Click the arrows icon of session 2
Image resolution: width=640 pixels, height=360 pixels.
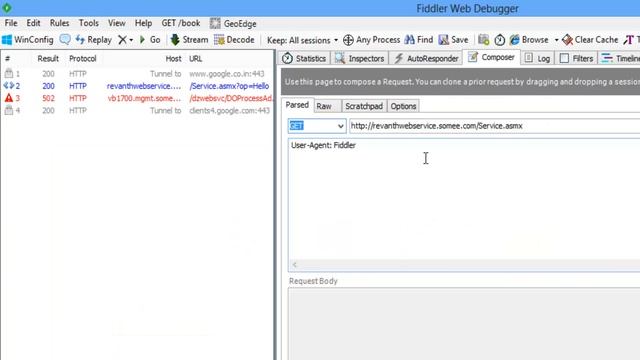coord(9,86)
